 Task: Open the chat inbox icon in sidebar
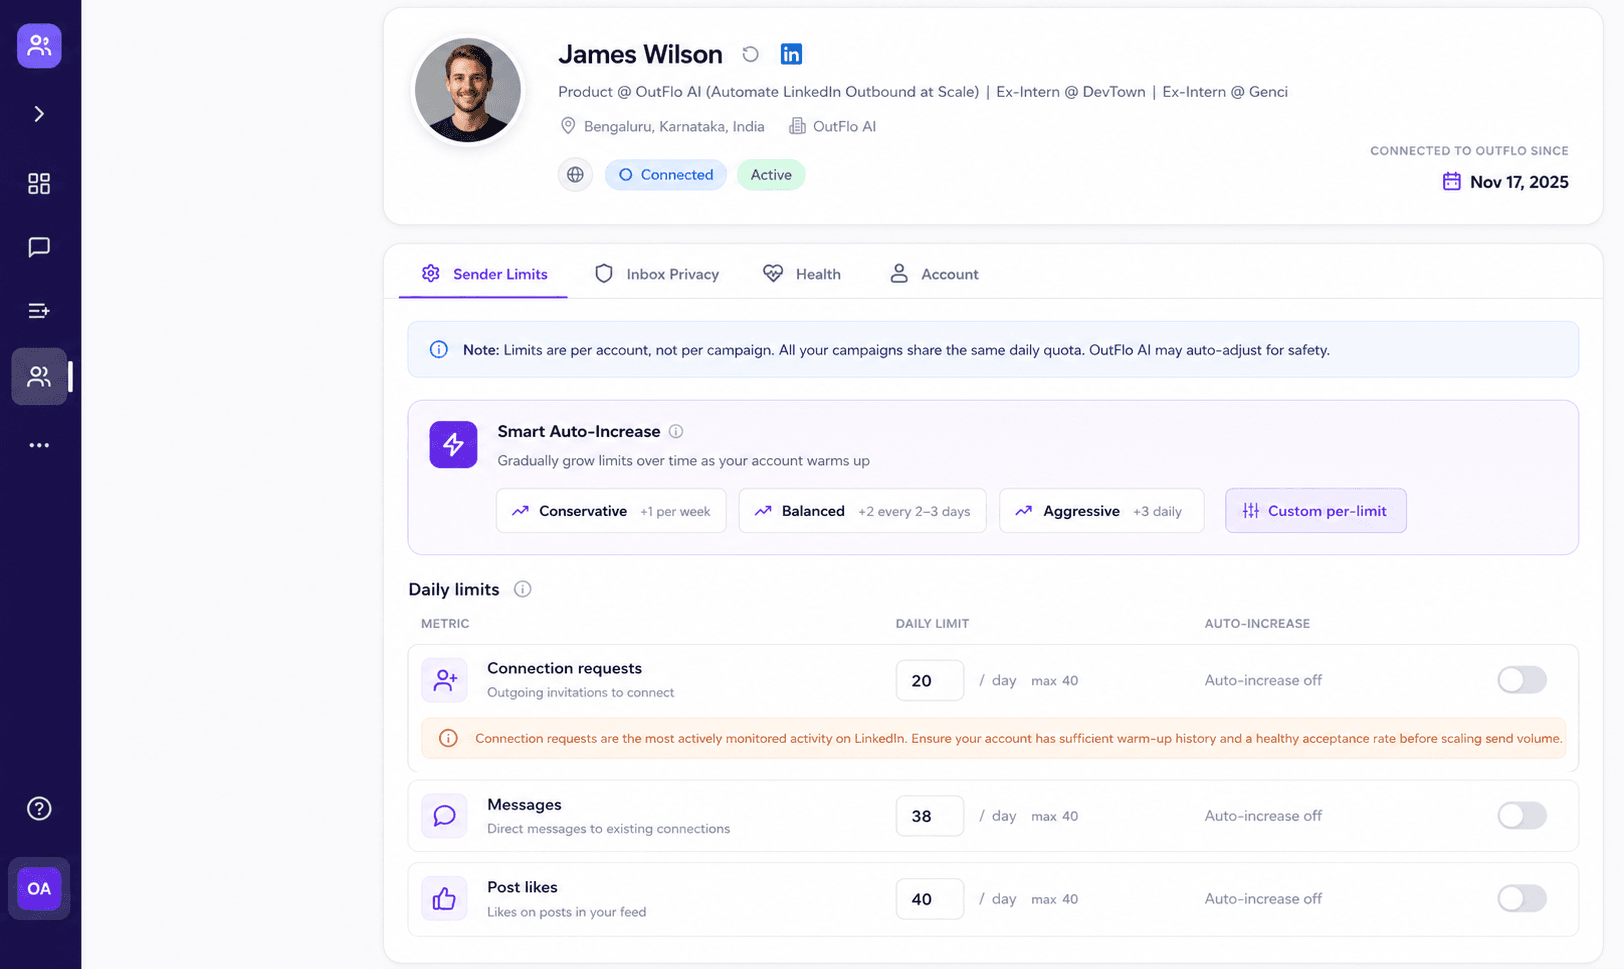point(39,247)
